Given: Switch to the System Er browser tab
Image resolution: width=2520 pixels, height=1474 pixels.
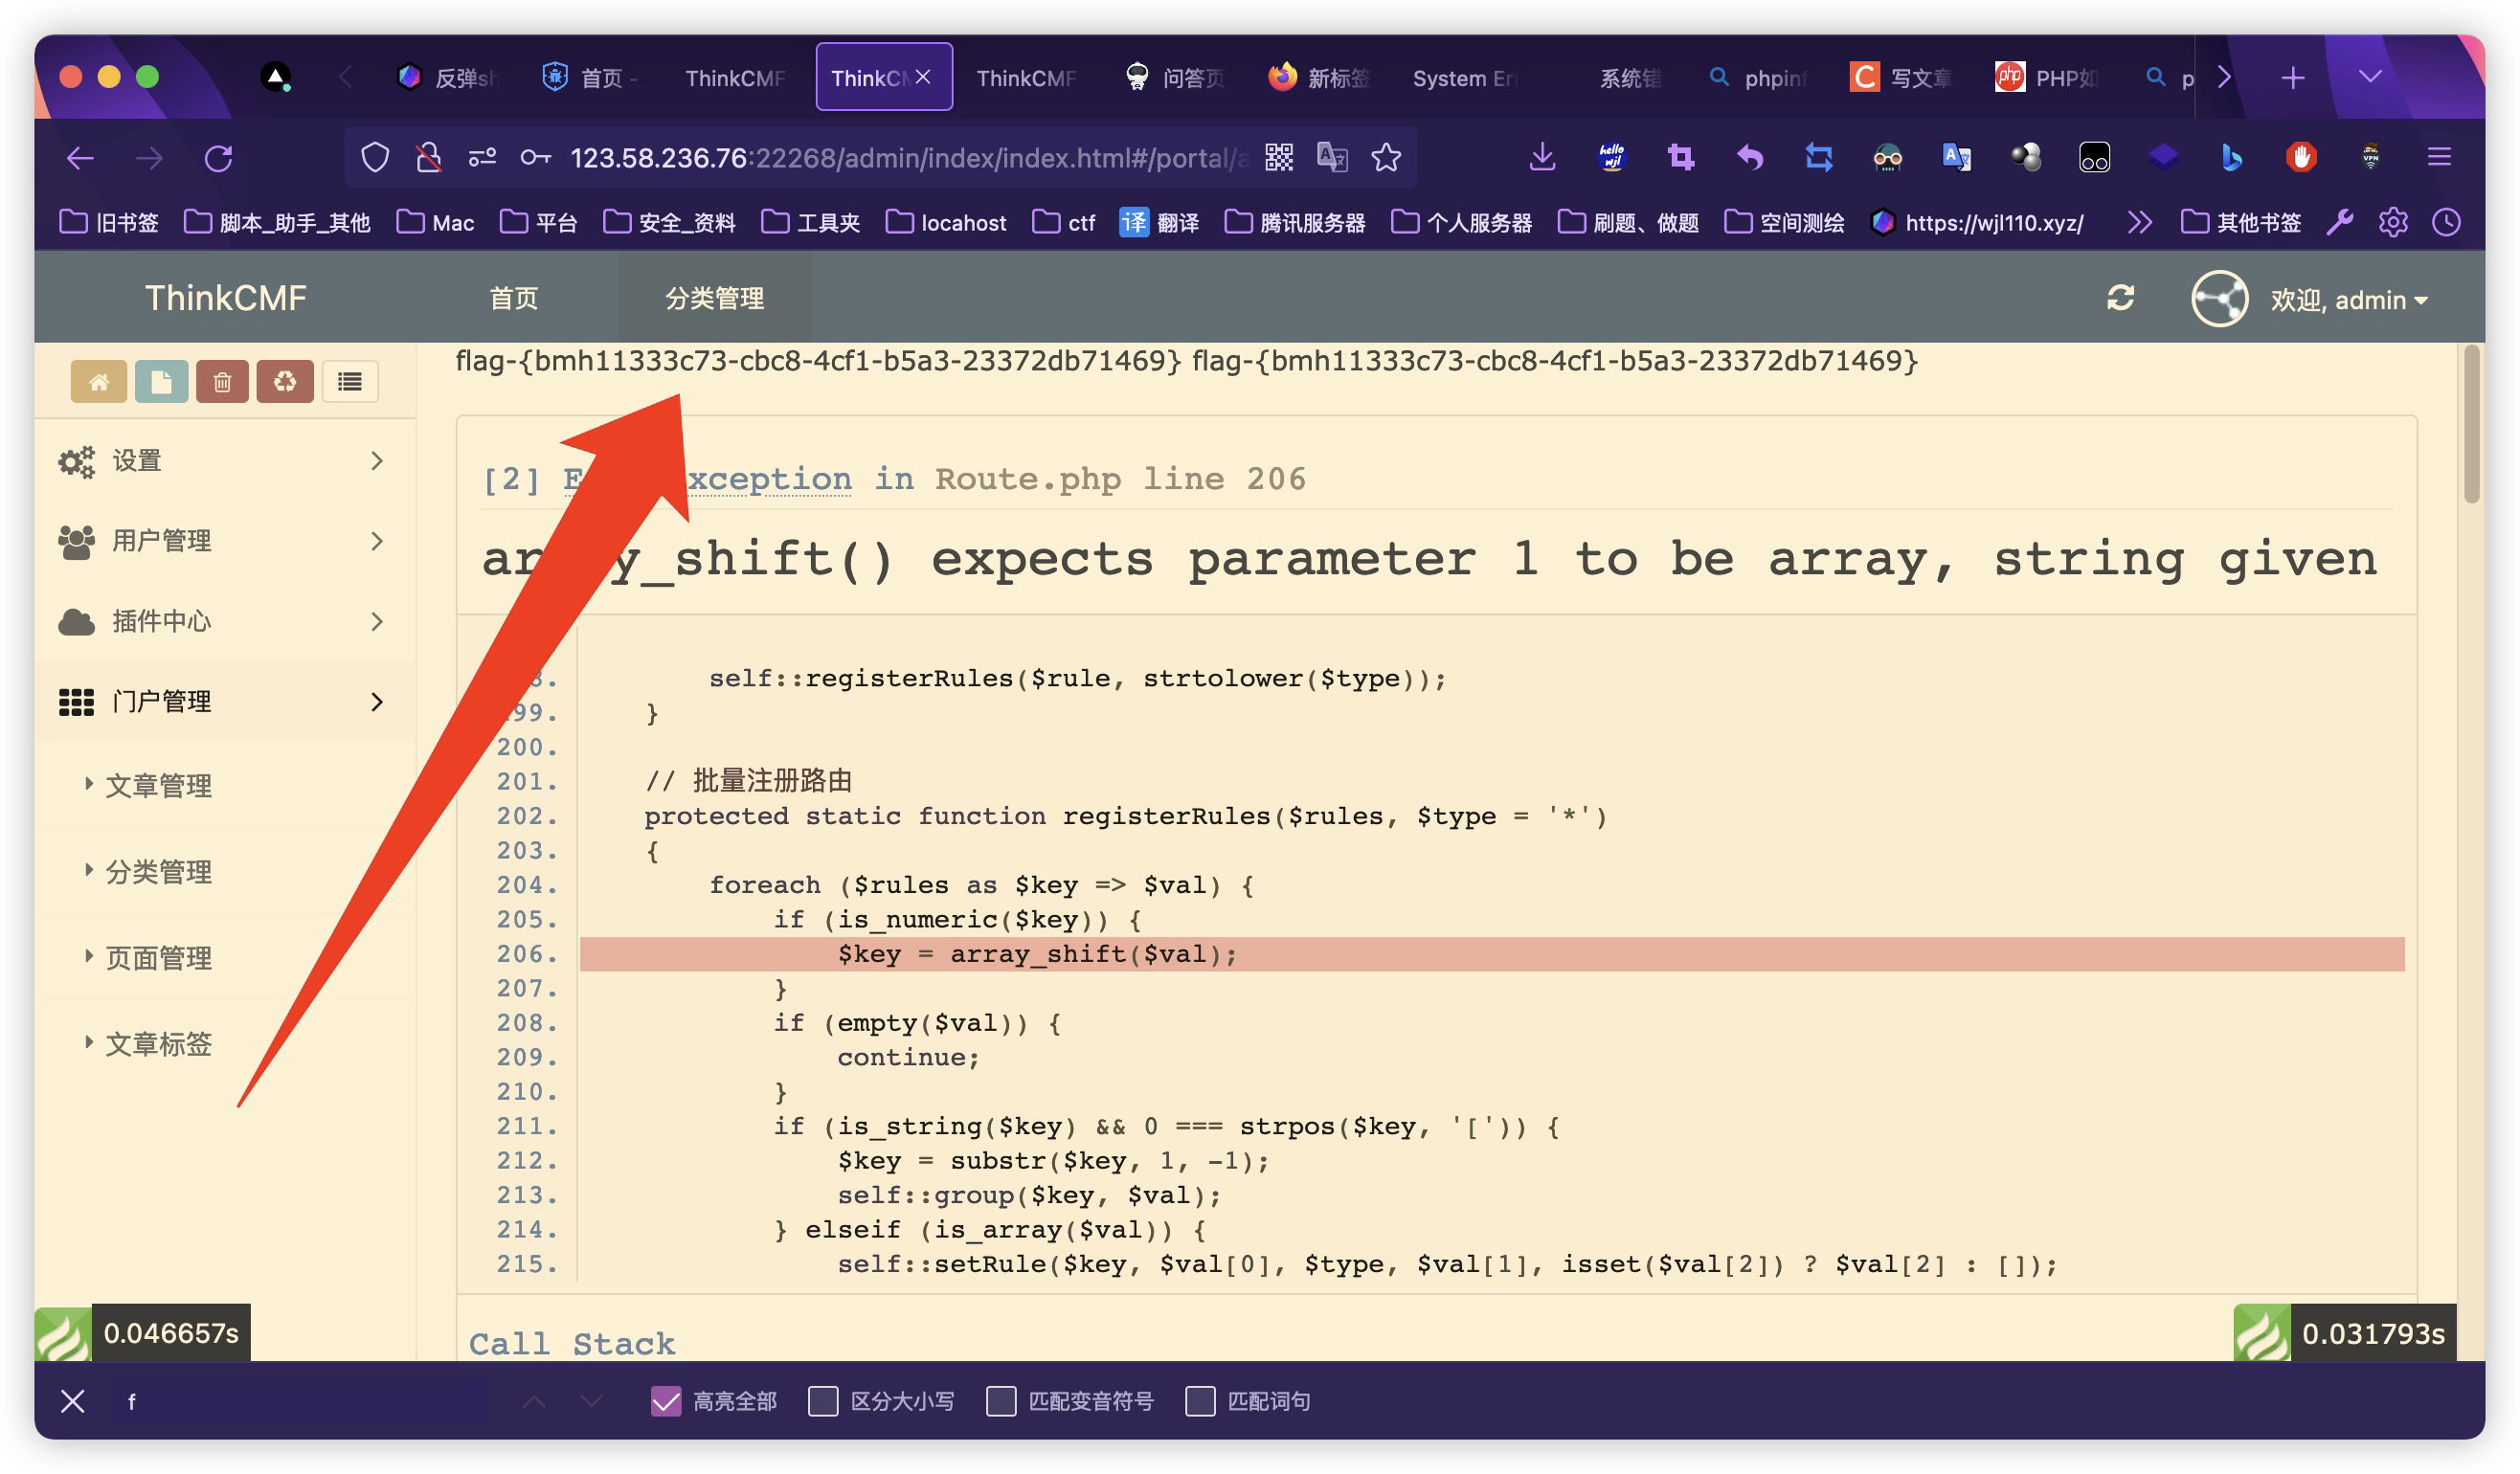Looking at the screenshot, I should [1465, 78].
